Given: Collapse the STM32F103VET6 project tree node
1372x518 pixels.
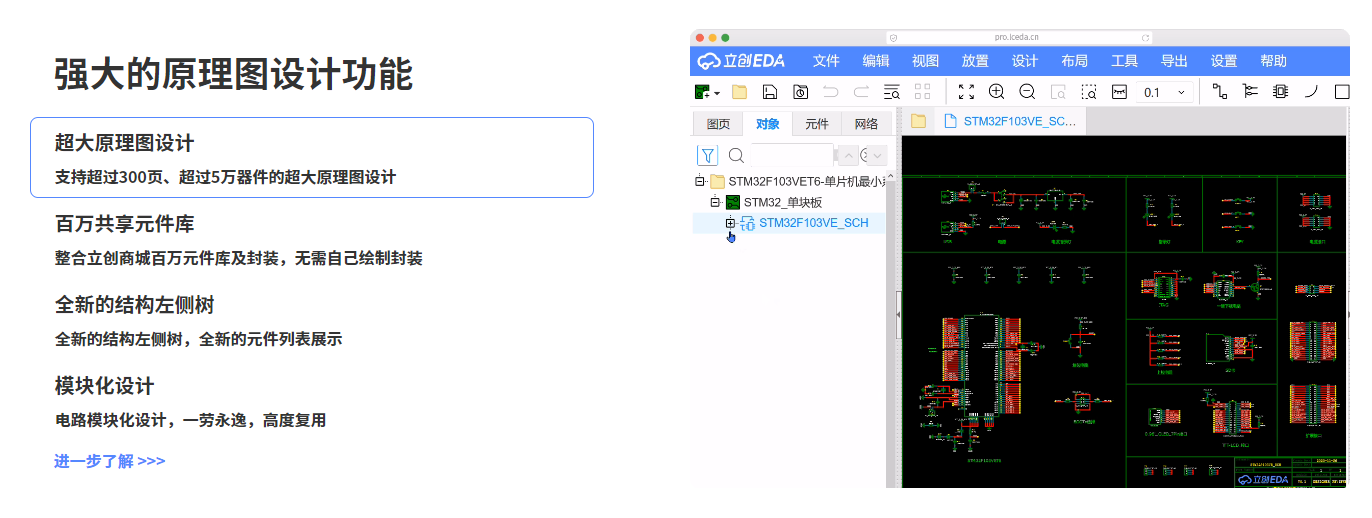Looking at the screenshot, I should [x=700, y=181].
